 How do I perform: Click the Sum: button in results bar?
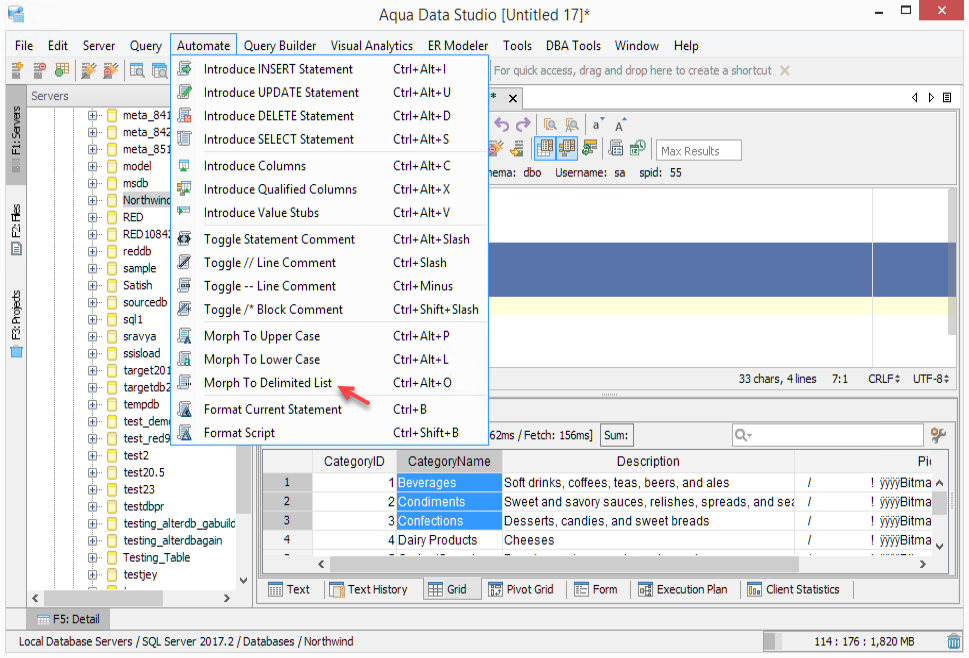coord(616,435)
